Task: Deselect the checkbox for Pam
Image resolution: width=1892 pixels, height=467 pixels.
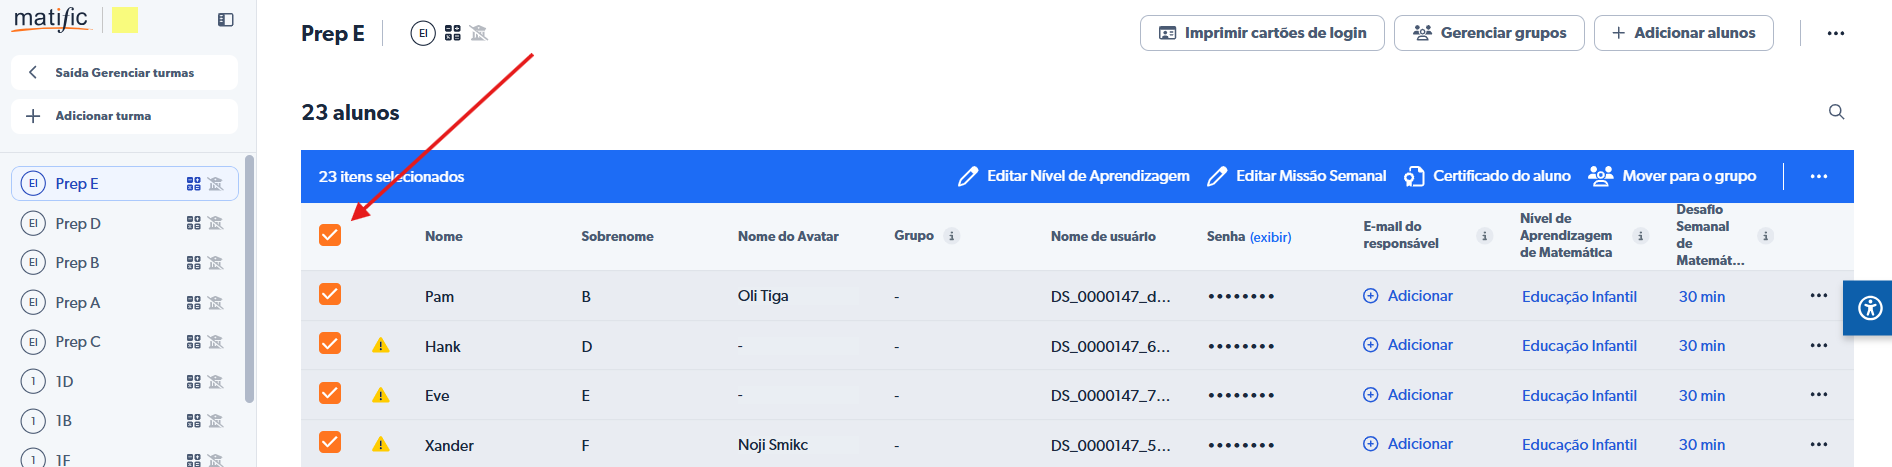Action: pyautogui.click(x=330, y=294)
